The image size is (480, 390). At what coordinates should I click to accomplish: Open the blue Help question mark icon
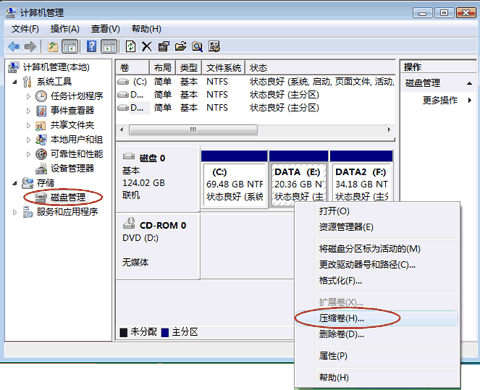91,46
